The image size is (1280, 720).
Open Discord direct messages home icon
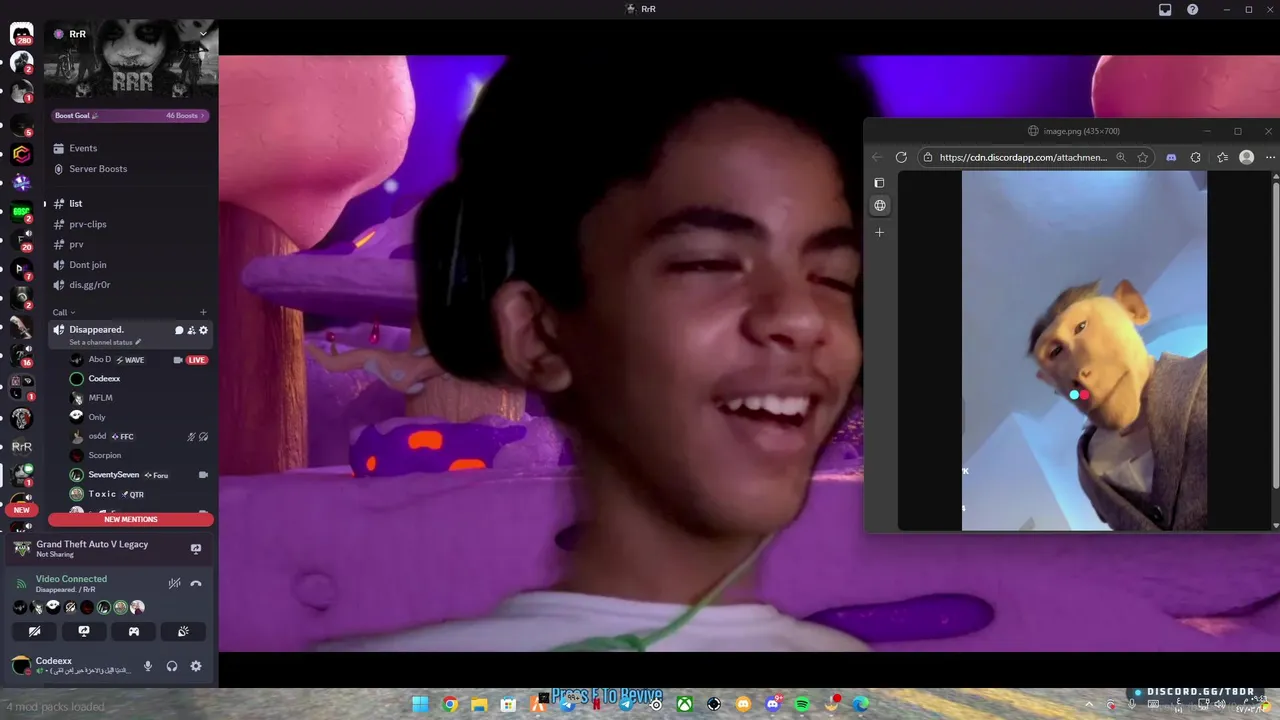tap(22, 35)
